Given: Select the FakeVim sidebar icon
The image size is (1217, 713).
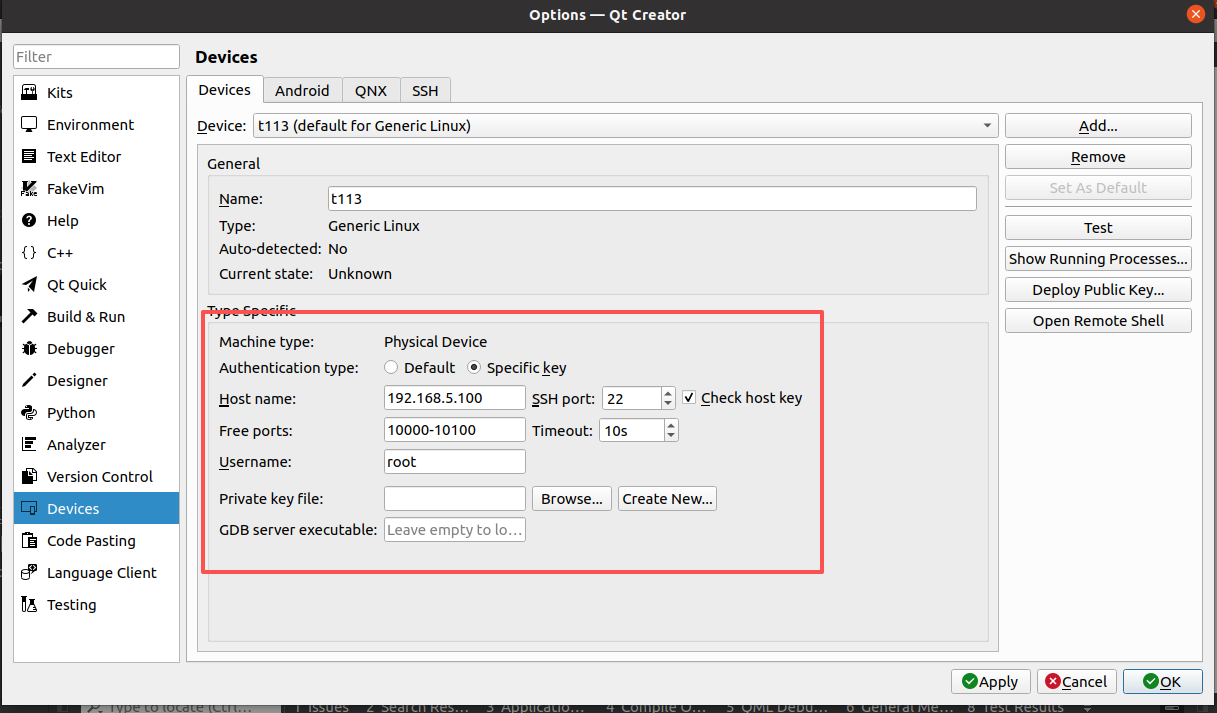Looking at the screenshot, I should [29, 188].
